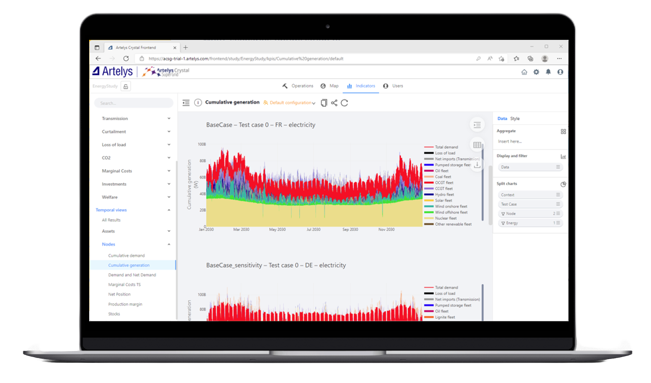
Task: Click the notifications bell icon
Action: tap(548, 72)
